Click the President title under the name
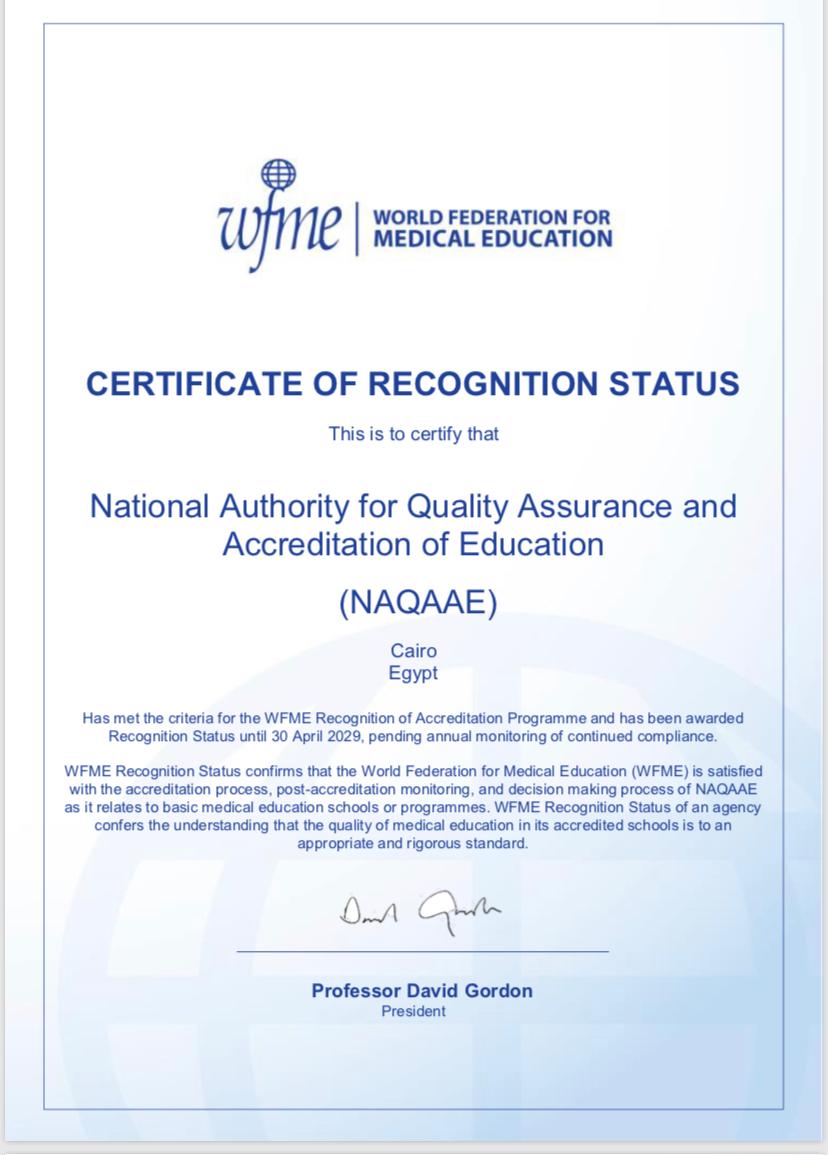This screenshot has width=828, height=1155. pyautogui.click(x=413, y=1011)
